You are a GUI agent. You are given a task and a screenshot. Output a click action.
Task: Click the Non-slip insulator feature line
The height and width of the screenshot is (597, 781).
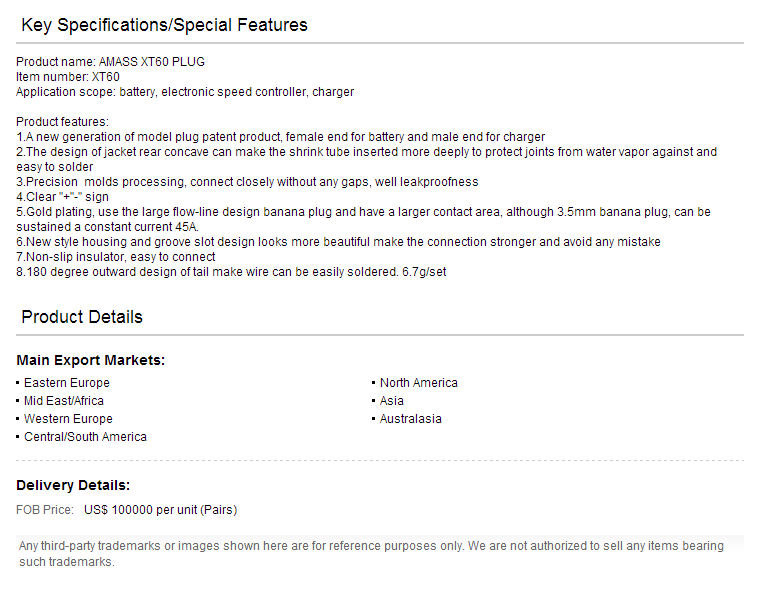116,256
